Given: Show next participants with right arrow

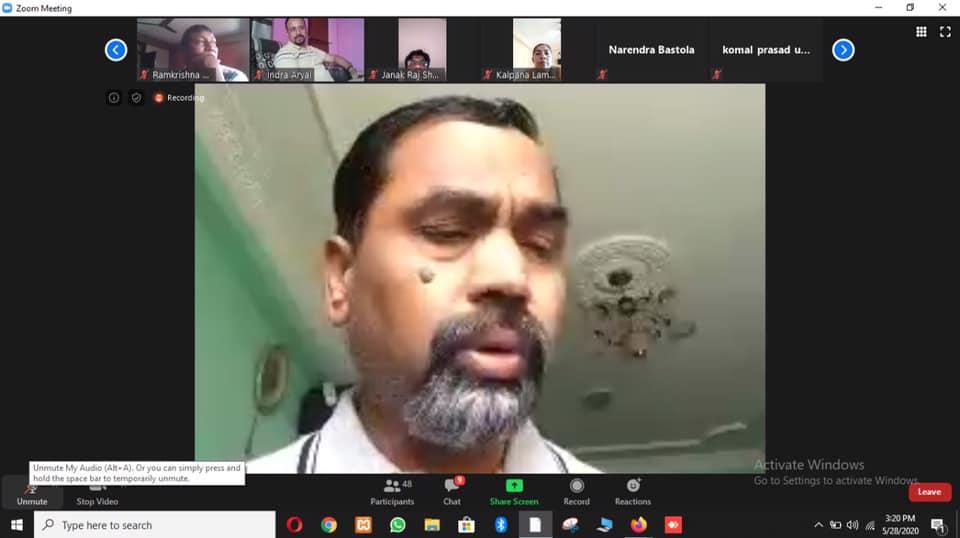Looking at the screenshot, I should click(x=843, y=49).
